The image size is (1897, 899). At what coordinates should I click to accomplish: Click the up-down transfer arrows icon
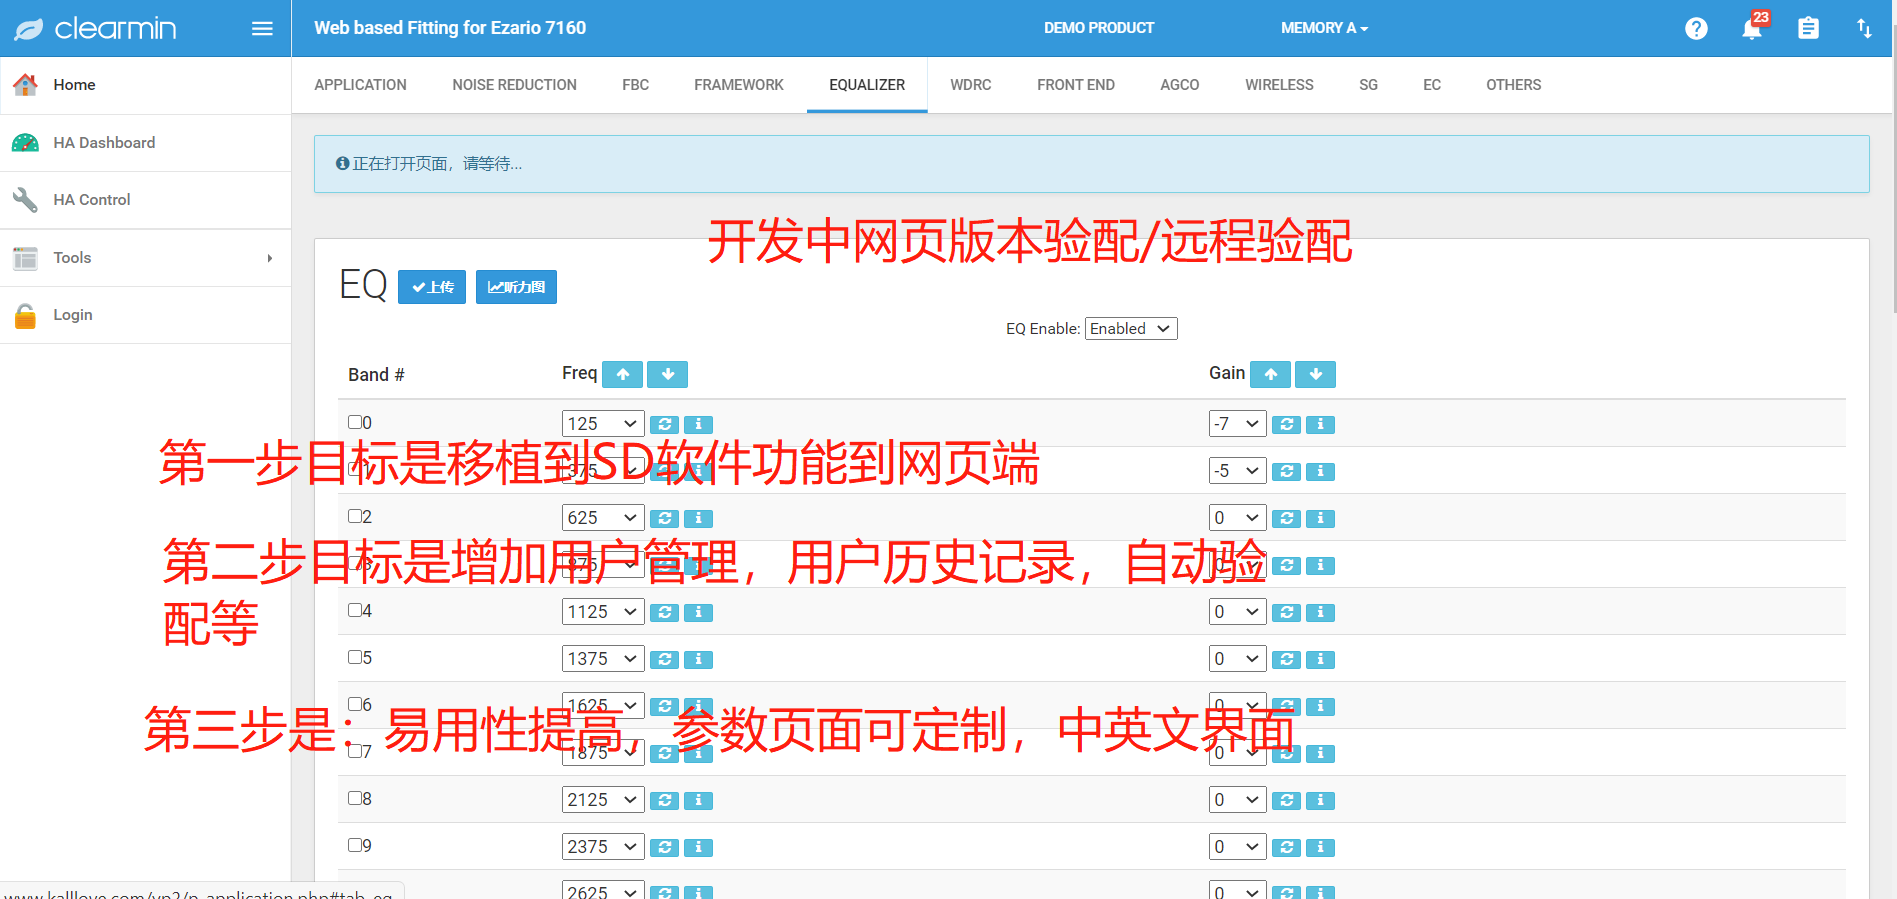(x=1864, y=29)
